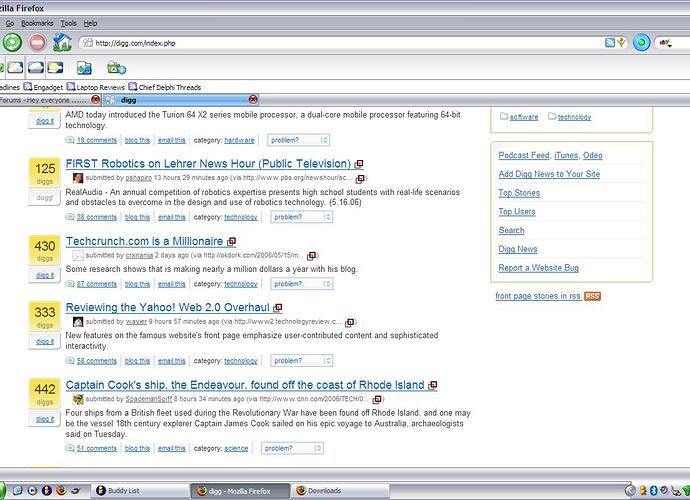
Task: Open problem? dropdown under Captain Cook's story
Action: point(292,449)
